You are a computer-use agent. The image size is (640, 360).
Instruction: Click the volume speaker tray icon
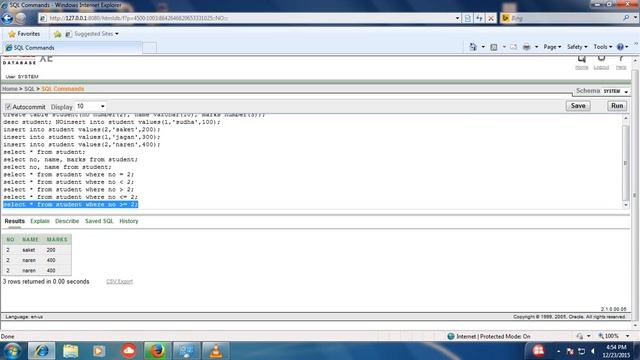pyautogui.click(x=593, y=351)
